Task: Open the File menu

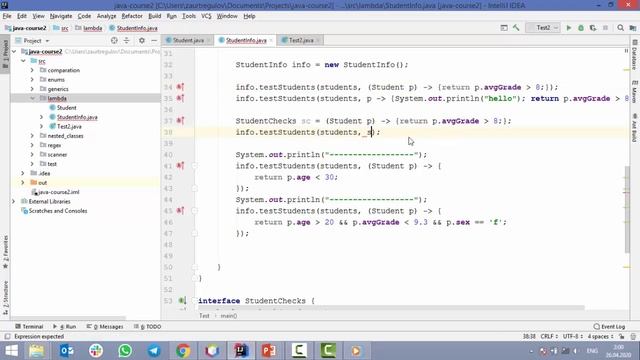Action: coord(7,16)
